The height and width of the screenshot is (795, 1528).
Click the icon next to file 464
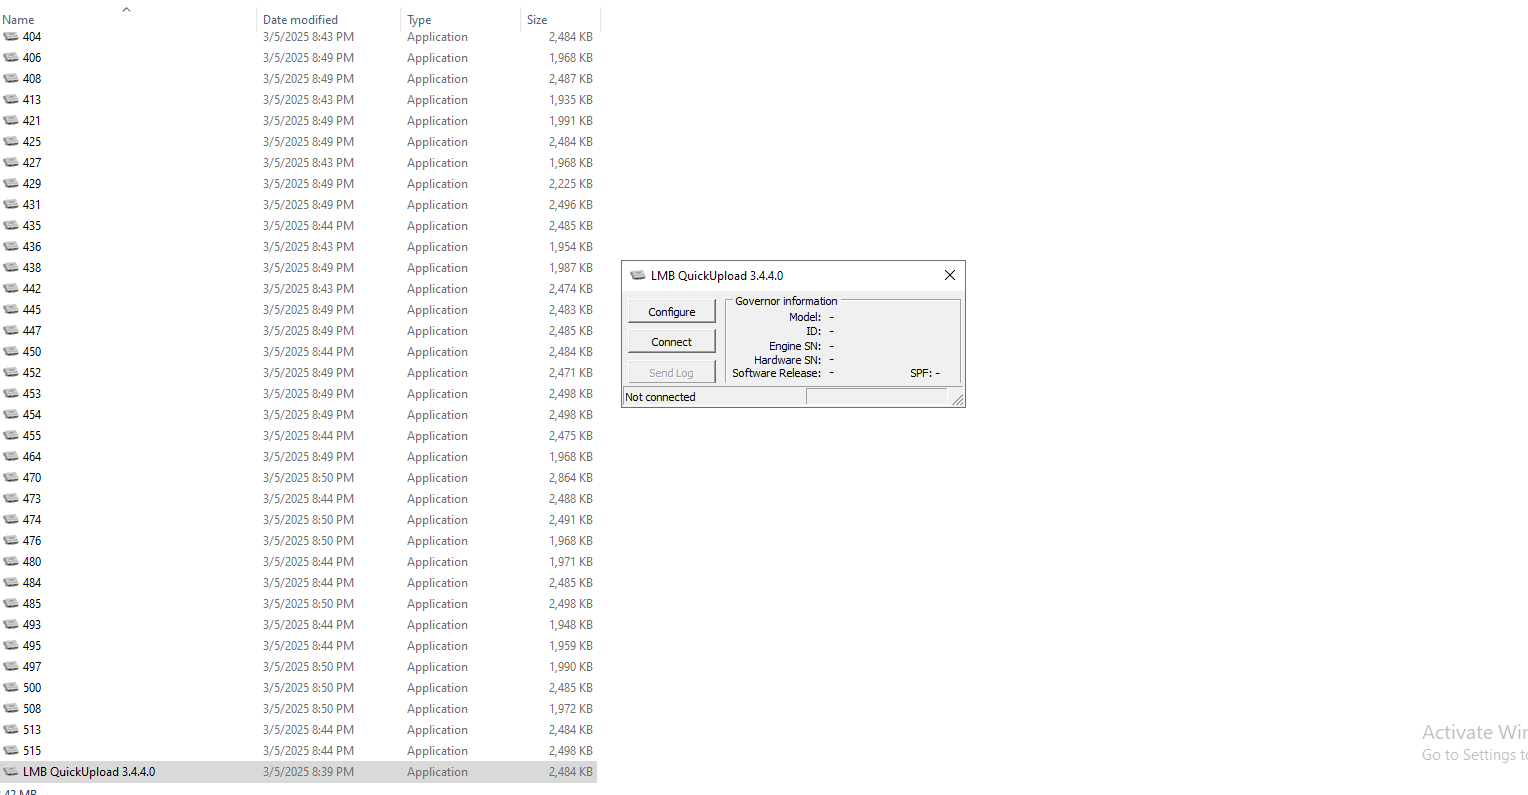point(11,457)
